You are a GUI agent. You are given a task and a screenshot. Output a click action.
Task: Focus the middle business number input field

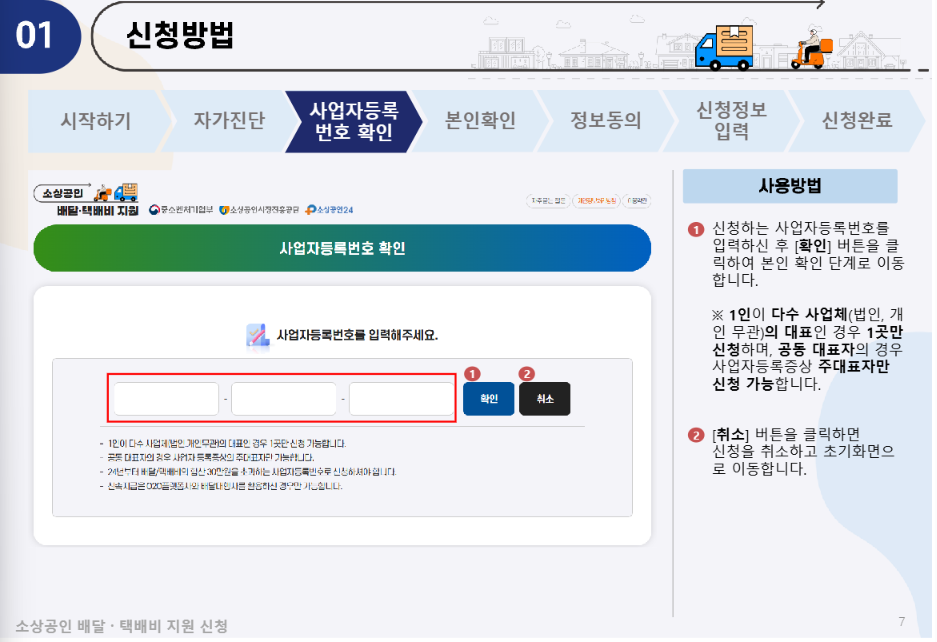[x=284, y=399]
